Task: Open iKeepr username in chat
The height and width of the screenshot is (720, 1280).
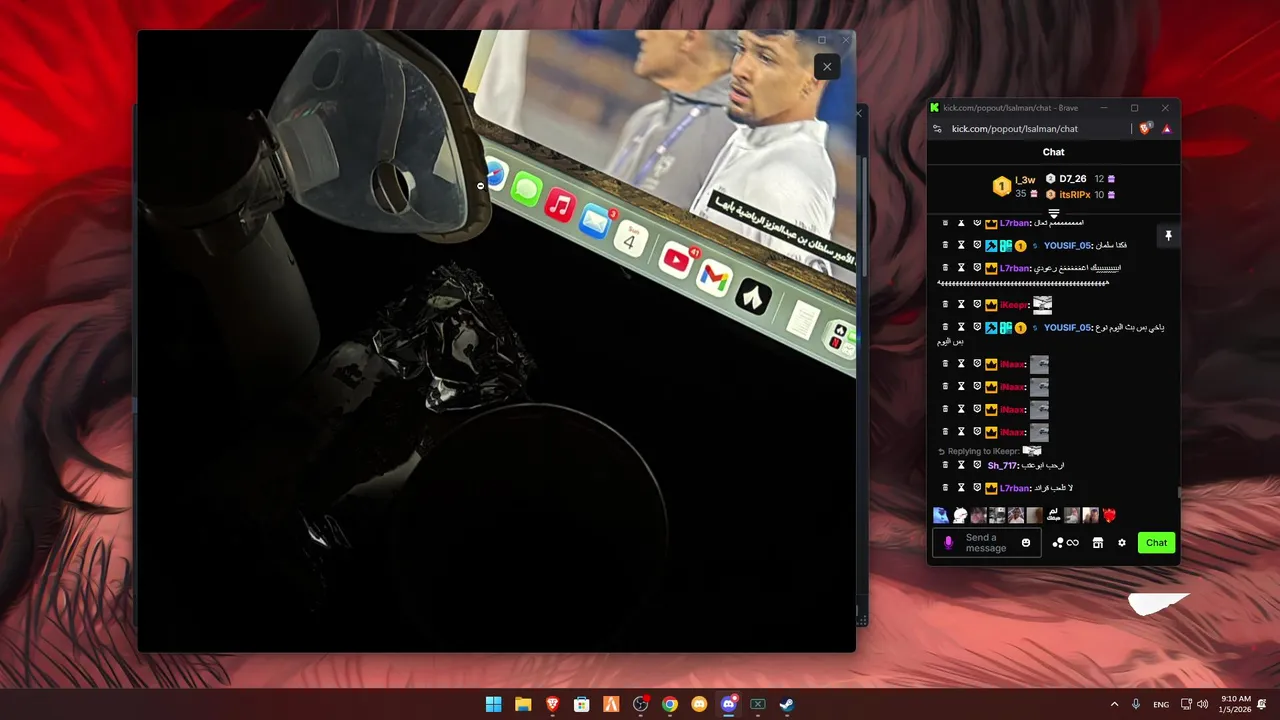Action: [x=1013, y=305]
